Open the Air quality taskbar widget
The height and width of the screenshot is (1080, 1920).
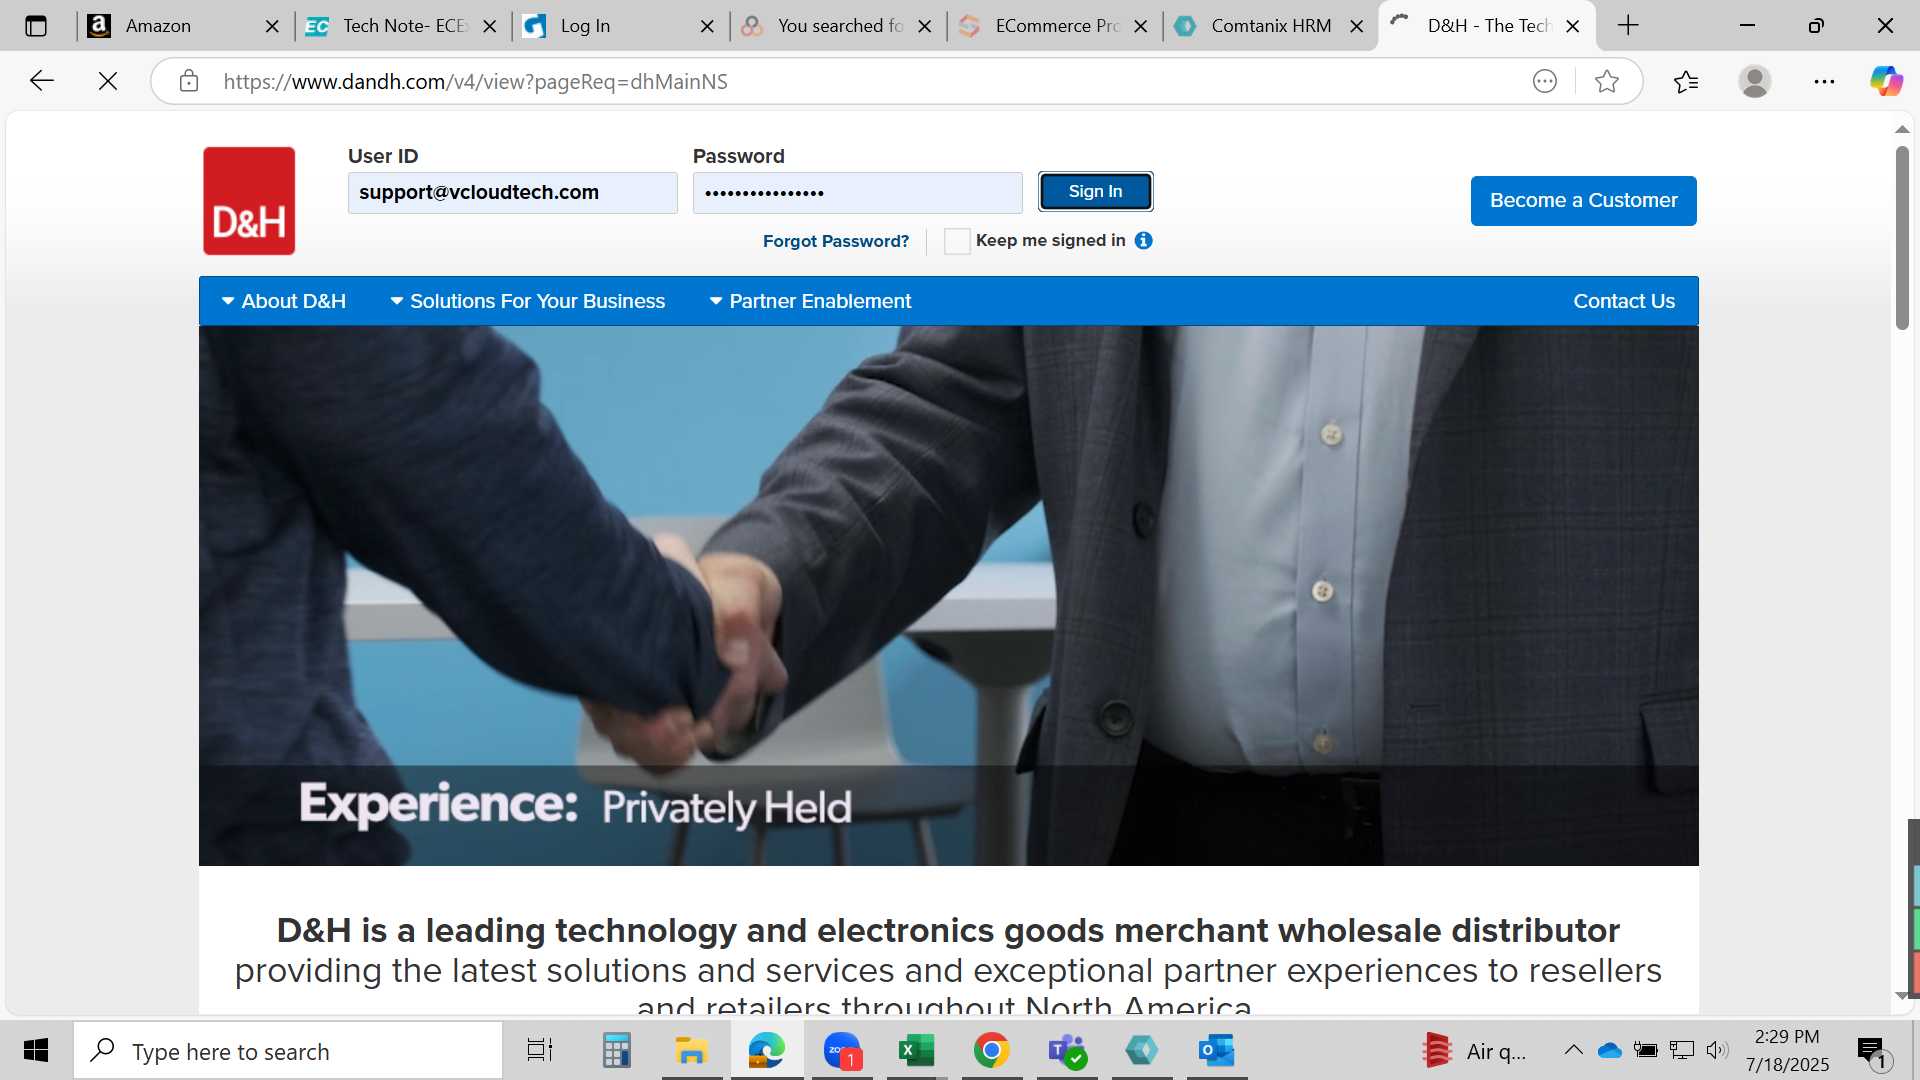pos(1475,1050)
